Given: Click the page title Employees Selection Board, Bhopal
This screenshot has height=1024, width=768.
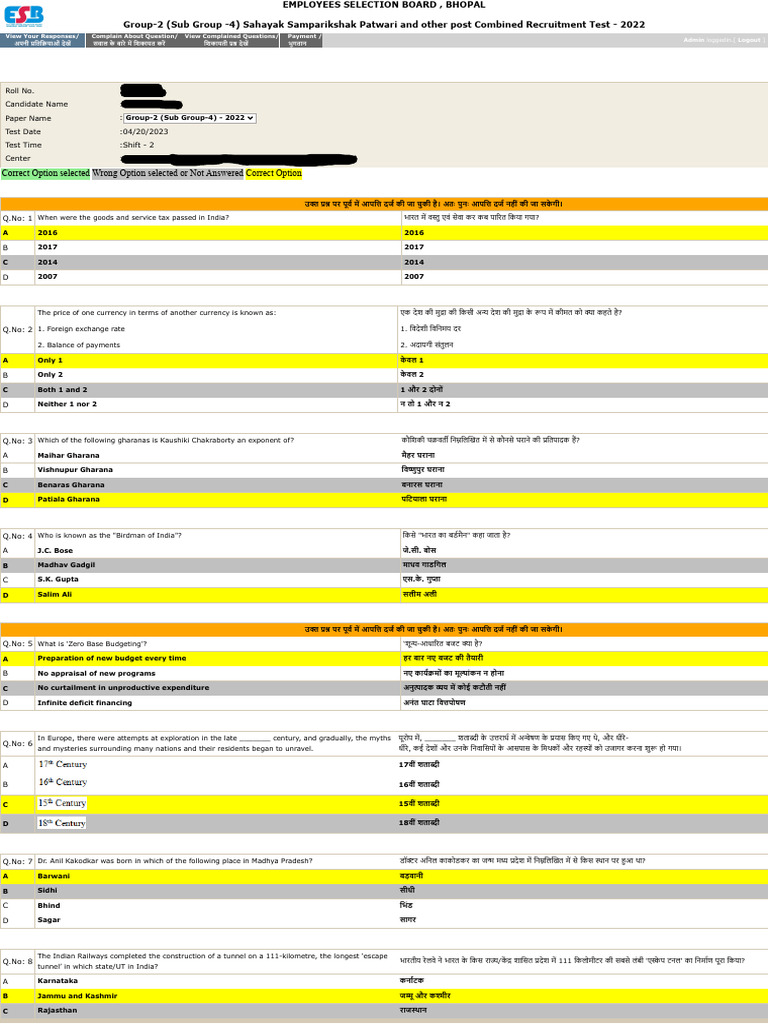Looking at the screenshot, I should [x=384, y=5].
